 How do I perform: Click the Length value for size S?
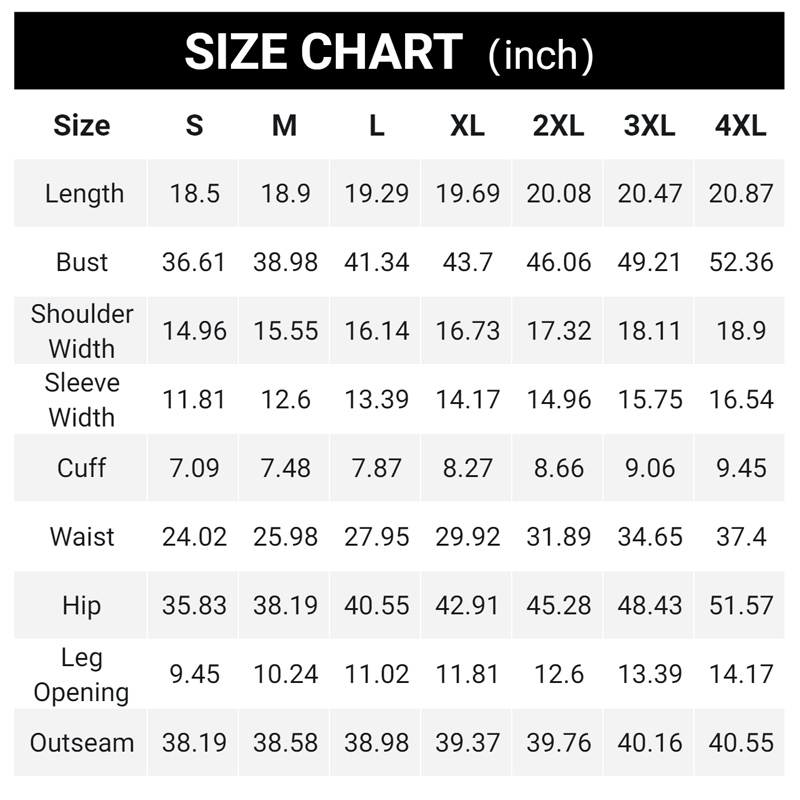(194, 194)
